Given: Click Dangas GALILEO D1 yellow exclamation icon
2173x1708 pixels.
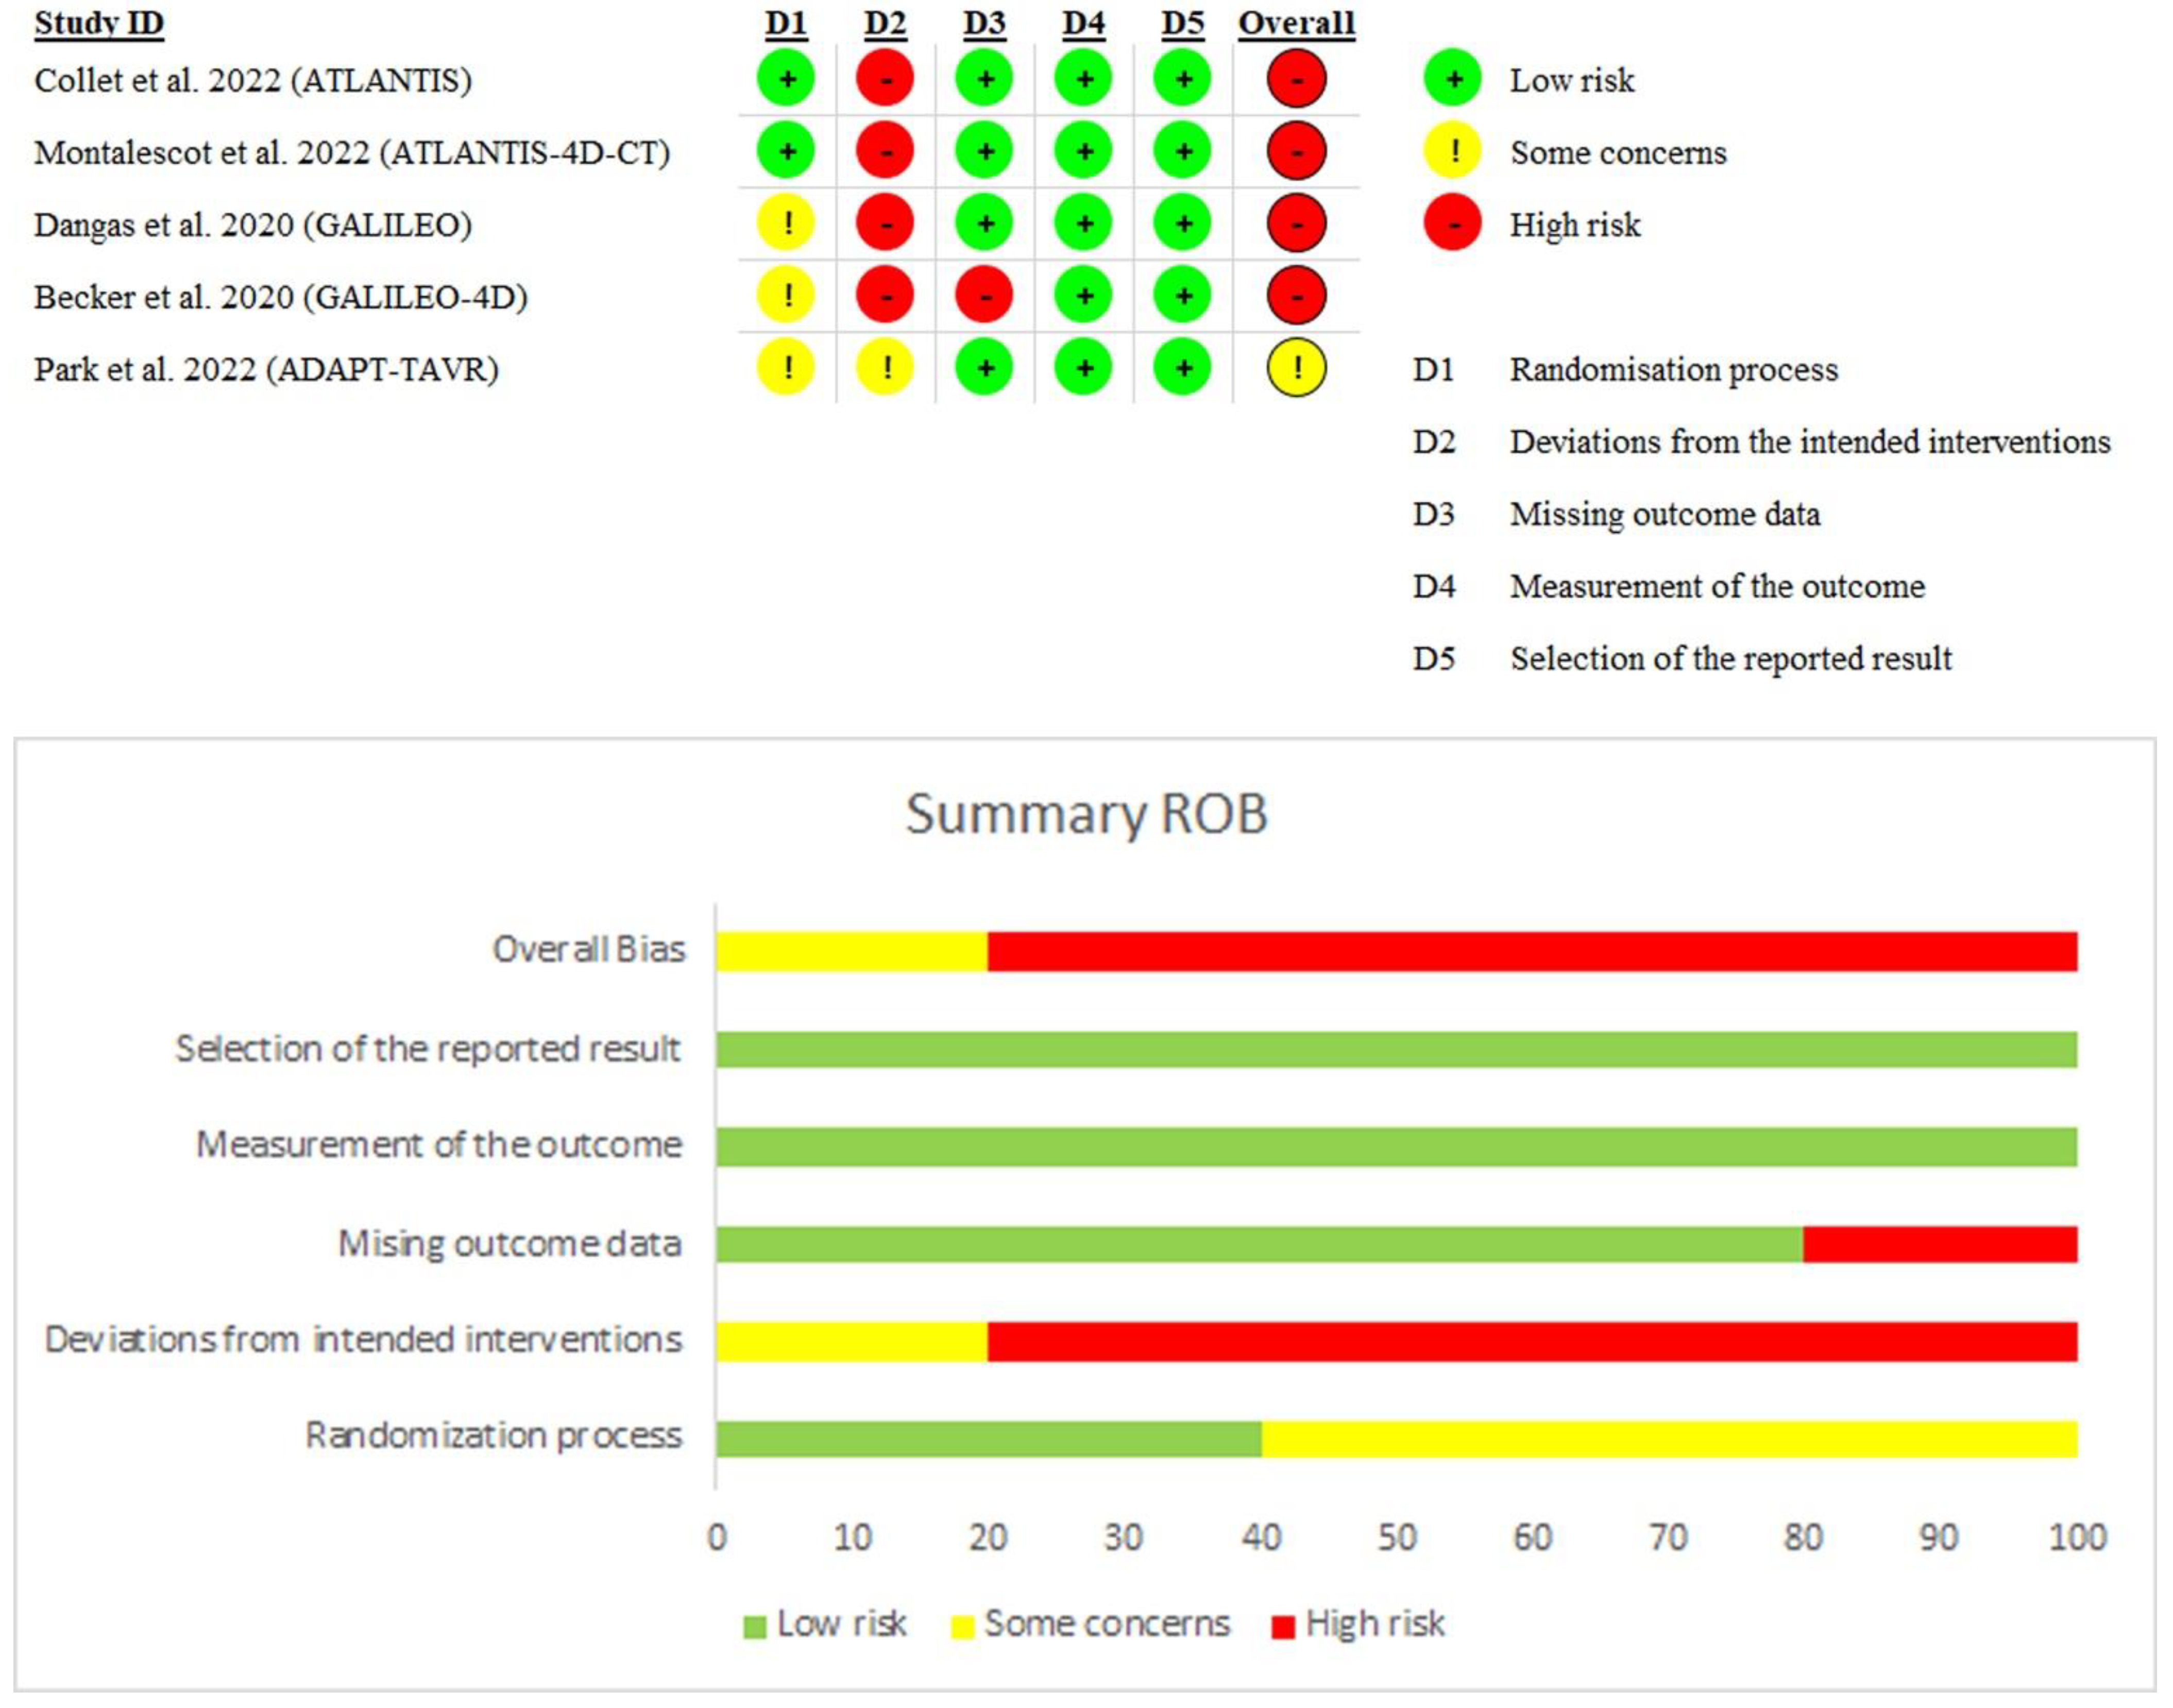Looking at the screenshot, I should click(786, 223).
